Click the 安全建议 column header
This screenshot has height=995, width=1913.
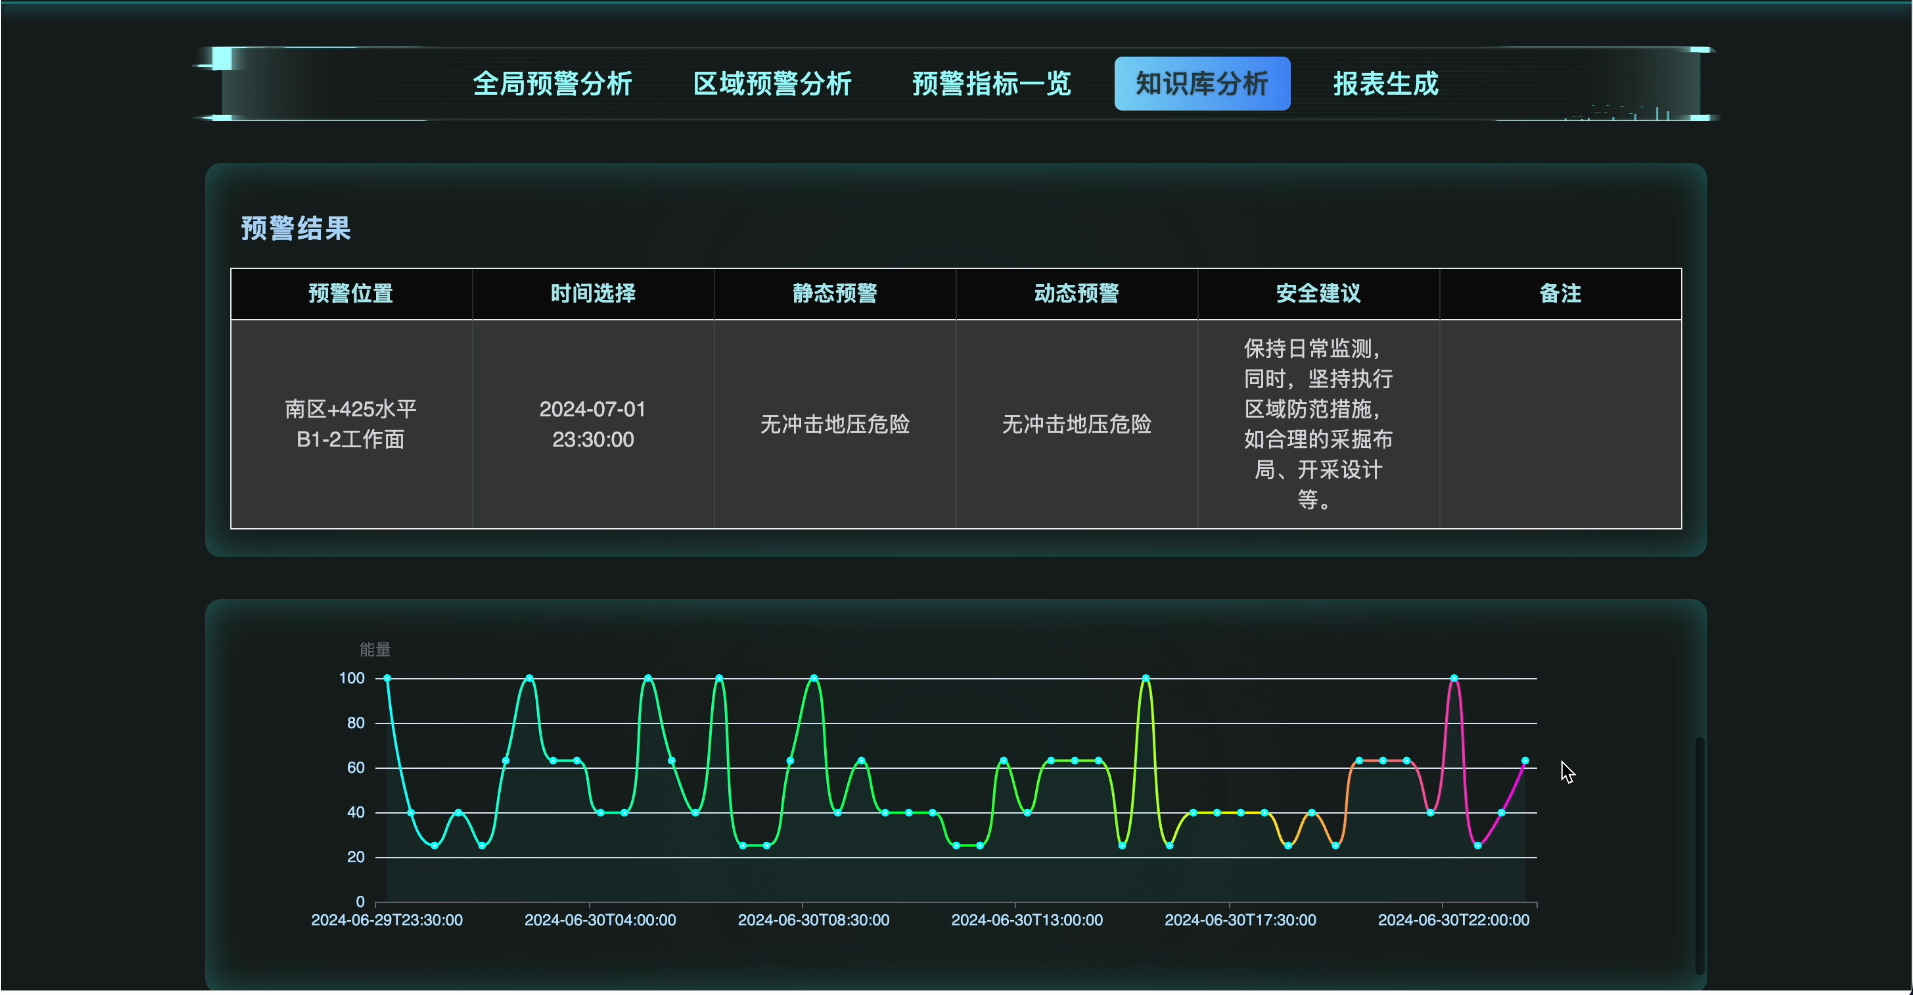tap(1318, 294)
